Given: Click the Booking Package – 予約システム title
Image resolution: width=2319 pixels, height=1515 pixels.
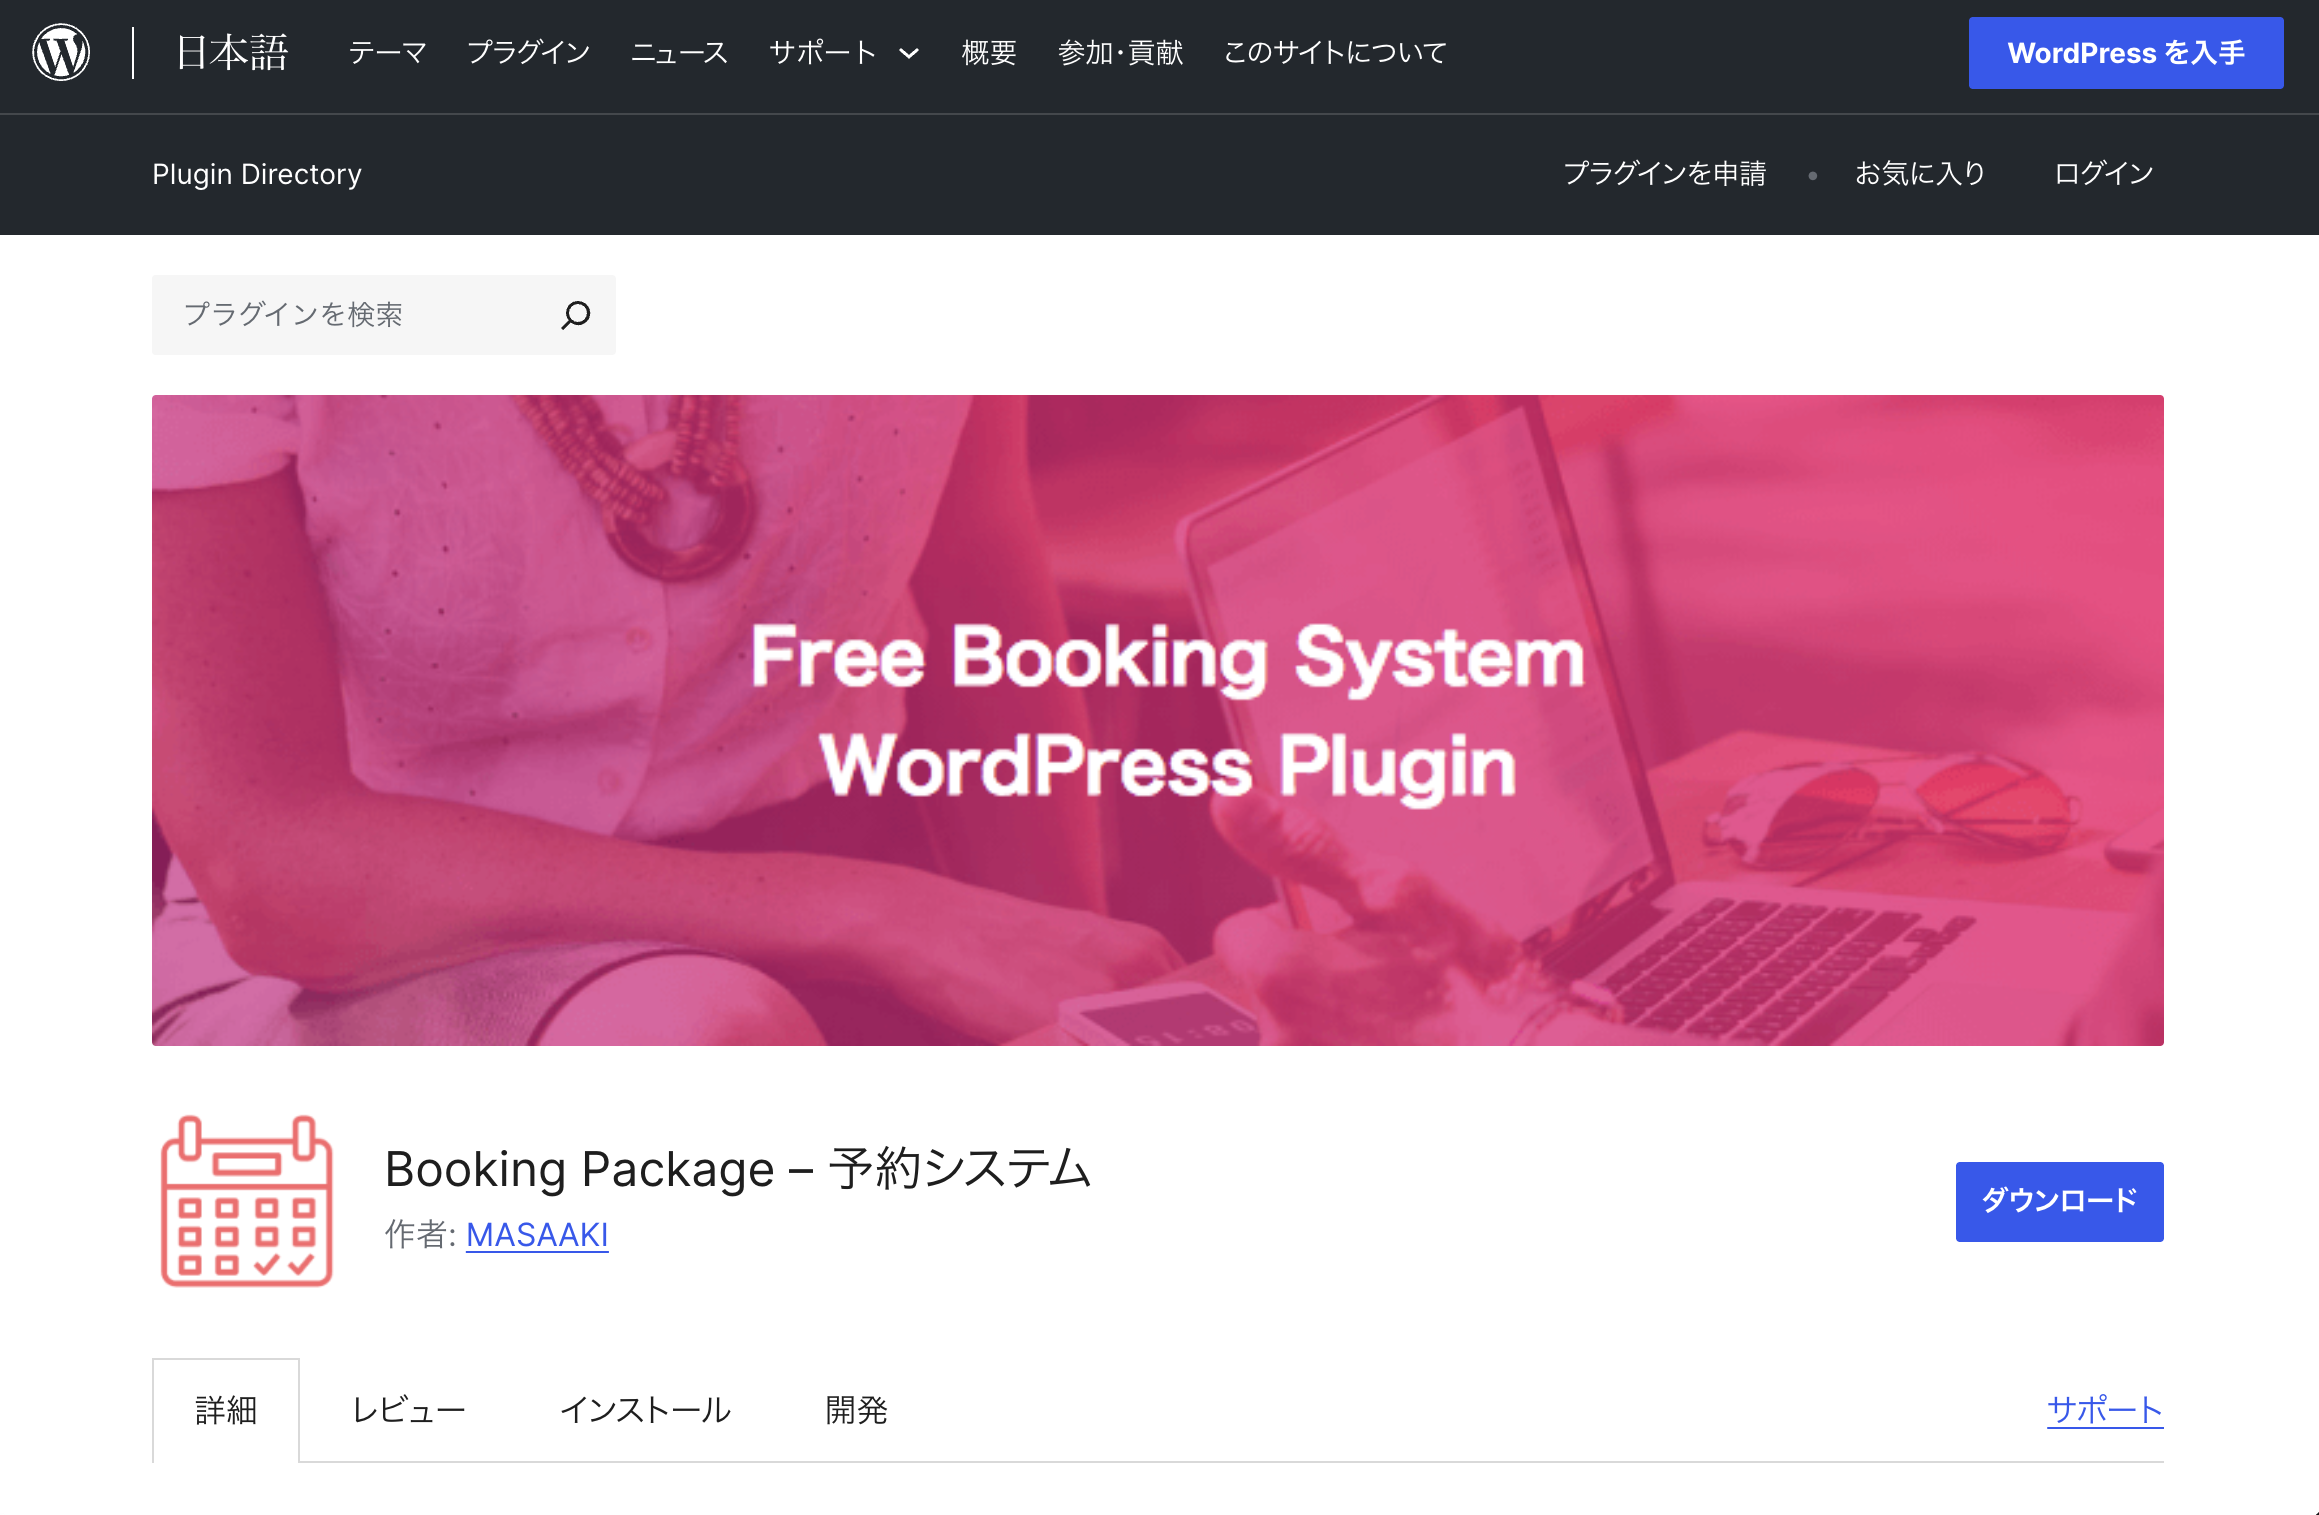Looking at the screenshot, I should 738,1168.
